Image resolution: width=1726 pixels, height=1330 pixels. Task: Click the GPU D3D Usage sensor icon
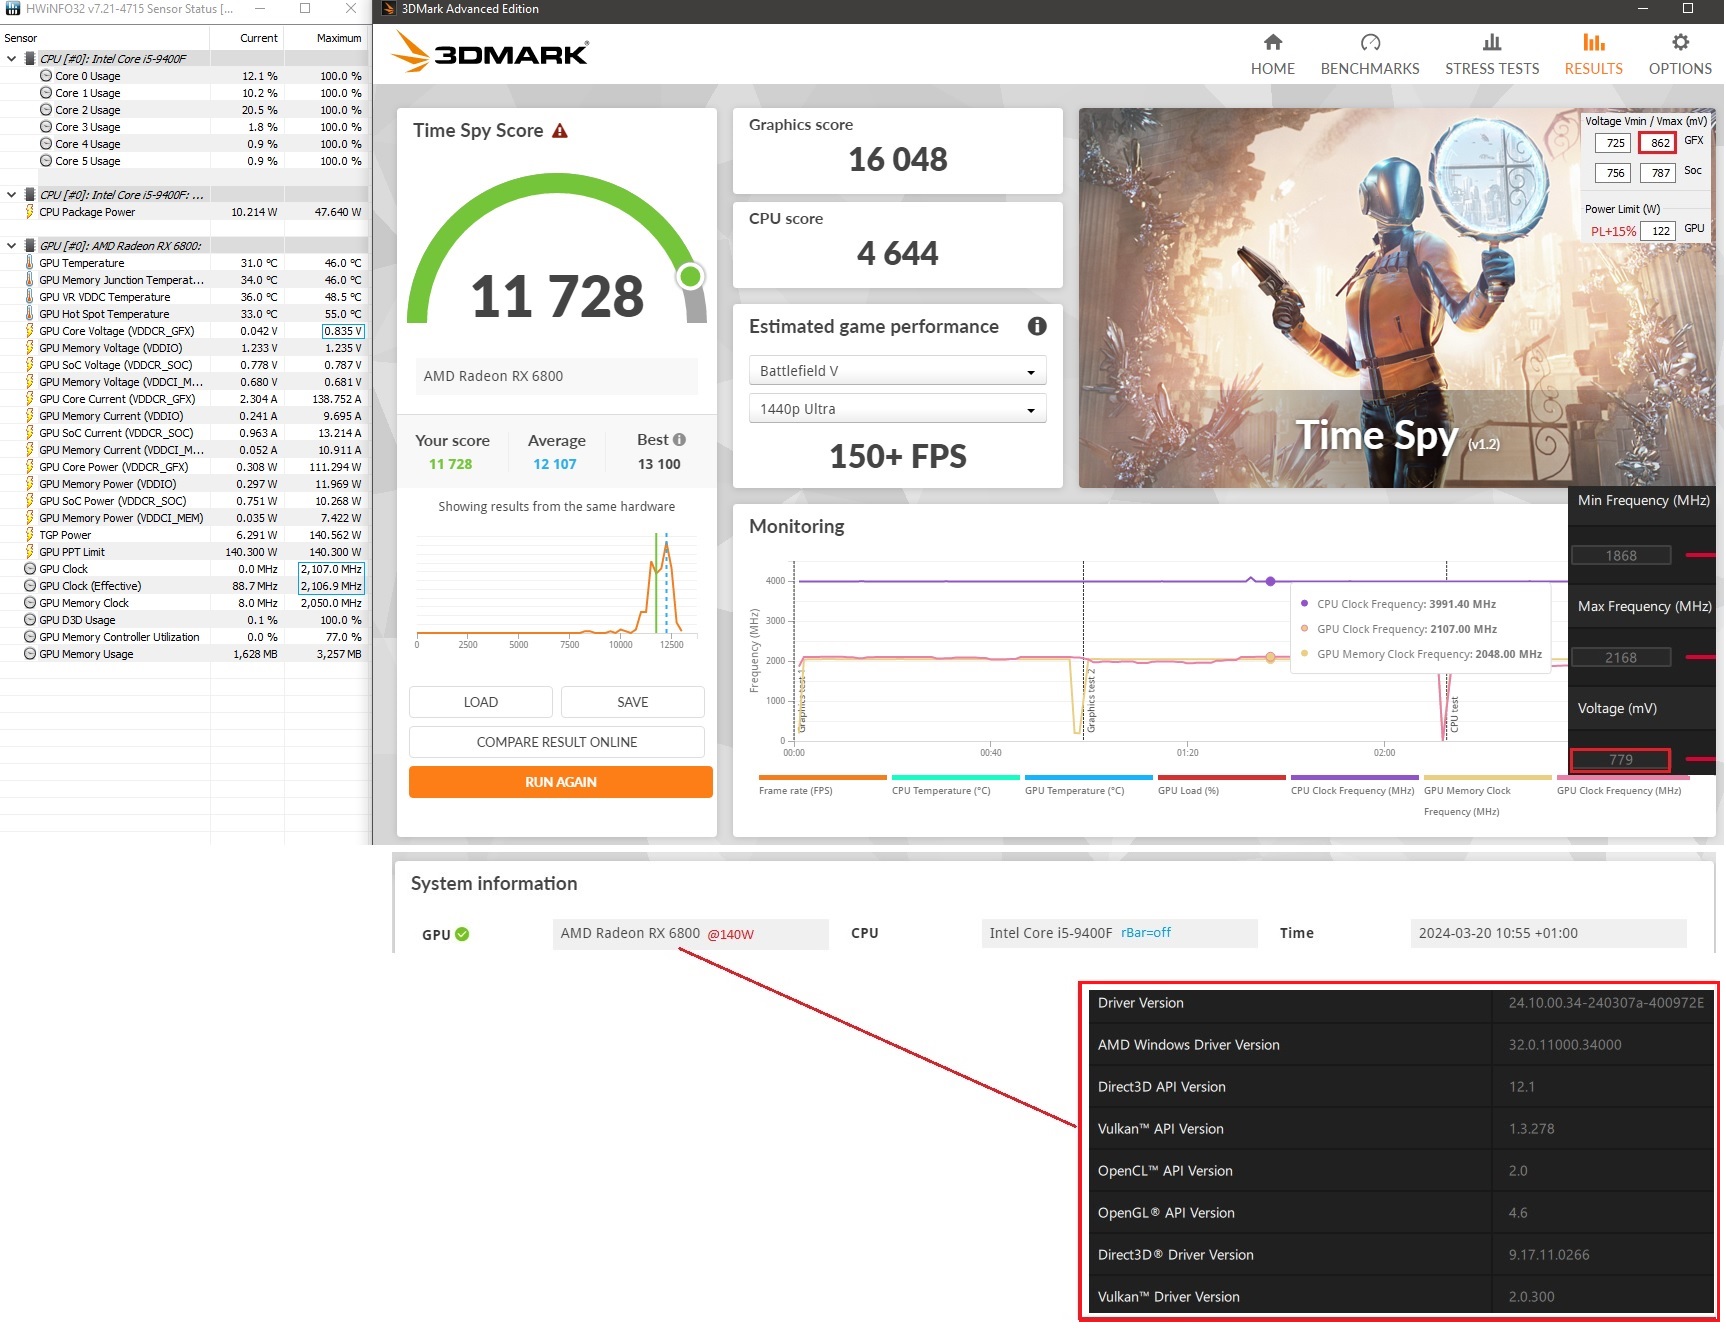coord(30,620)
